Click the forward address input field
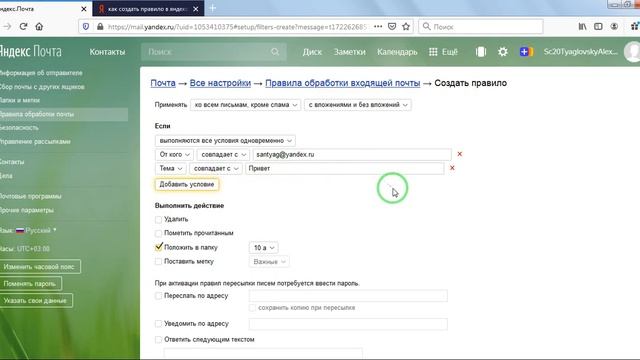 pos(348,296)
